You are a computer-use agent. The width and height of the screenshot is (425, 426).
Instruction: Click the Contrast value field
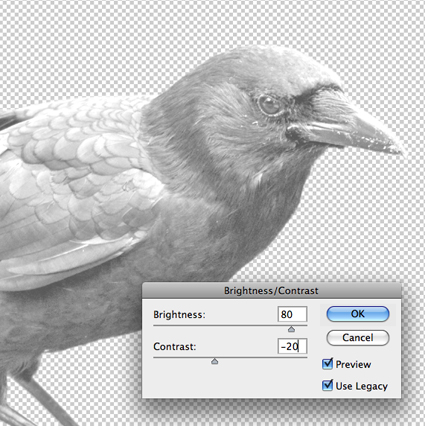pyautogui.click(x=292, y=346)
